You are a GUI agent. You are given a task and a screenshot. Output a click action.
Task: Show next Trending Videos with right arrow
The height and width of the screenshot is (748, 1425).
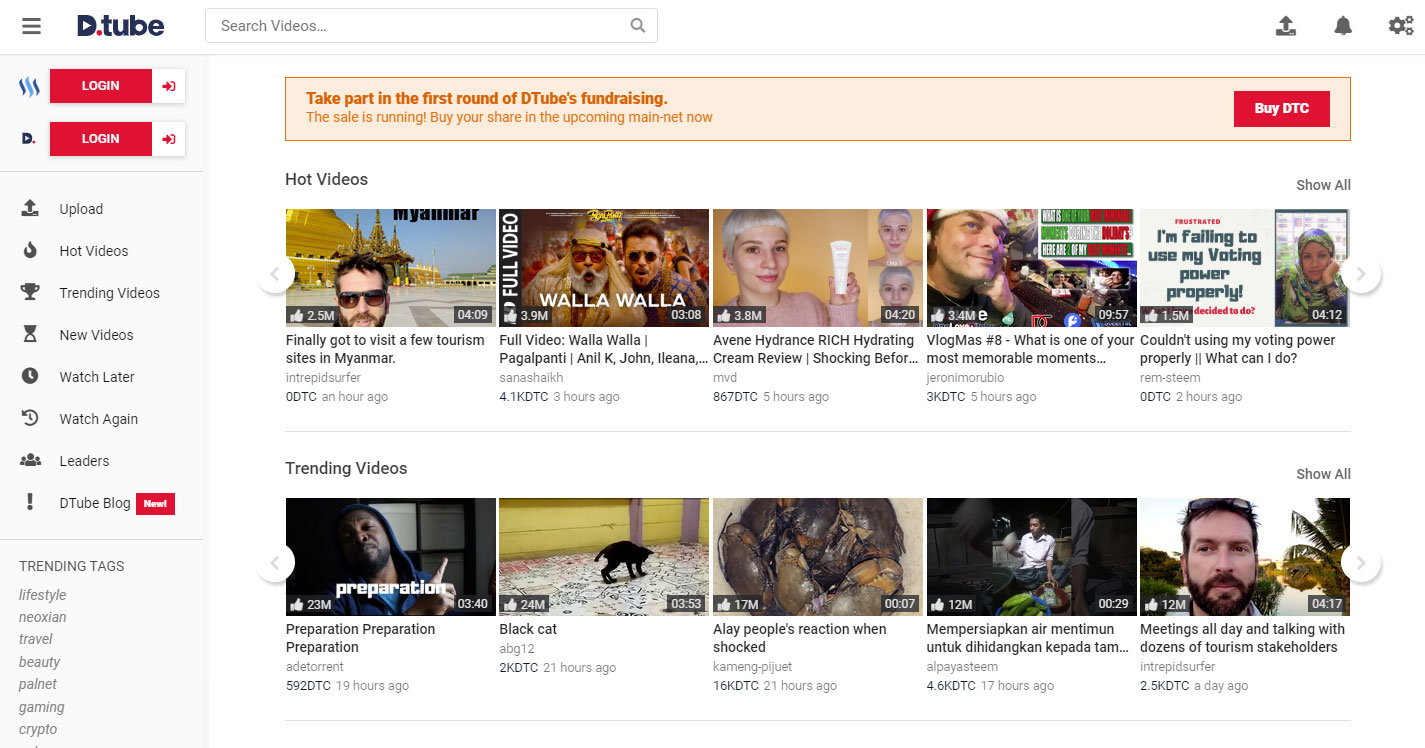(1361, 562)
